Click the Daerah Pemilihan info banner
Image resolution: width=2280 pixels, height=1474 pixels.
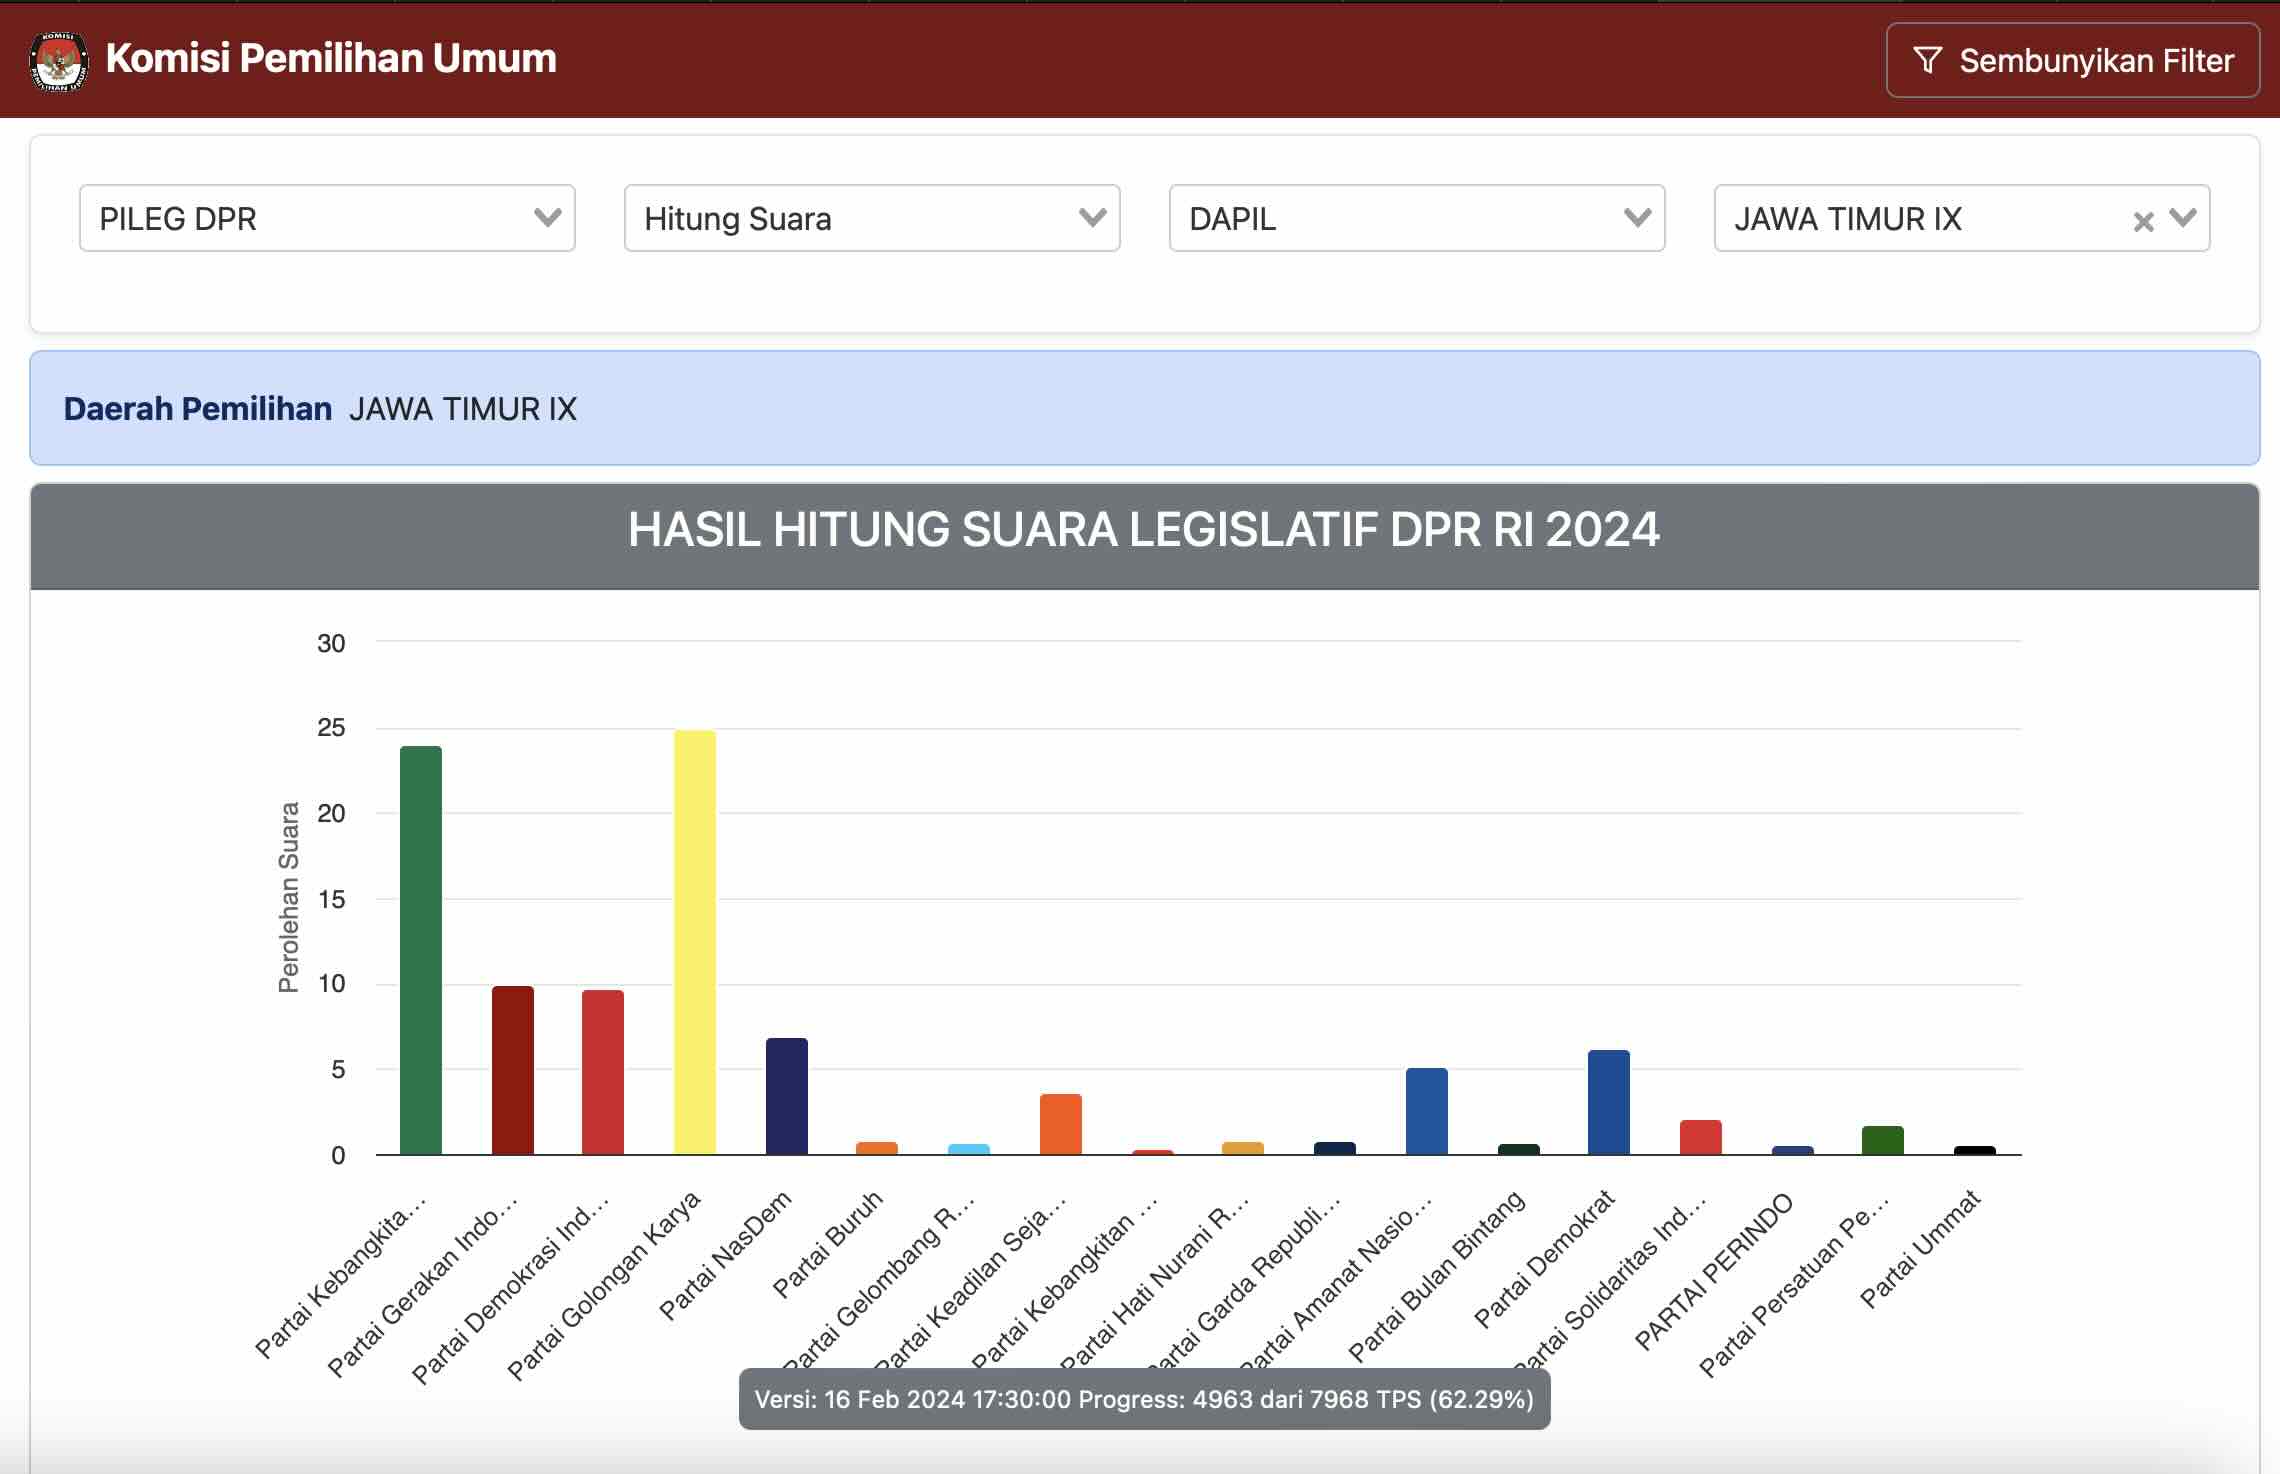tap(1144, 408)
